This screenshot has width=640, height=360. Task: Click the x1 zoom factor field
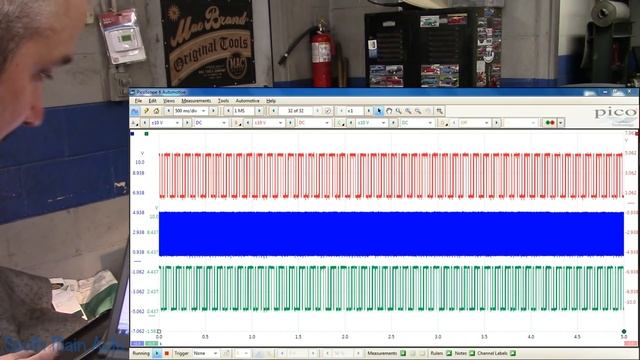pos(354,111)
